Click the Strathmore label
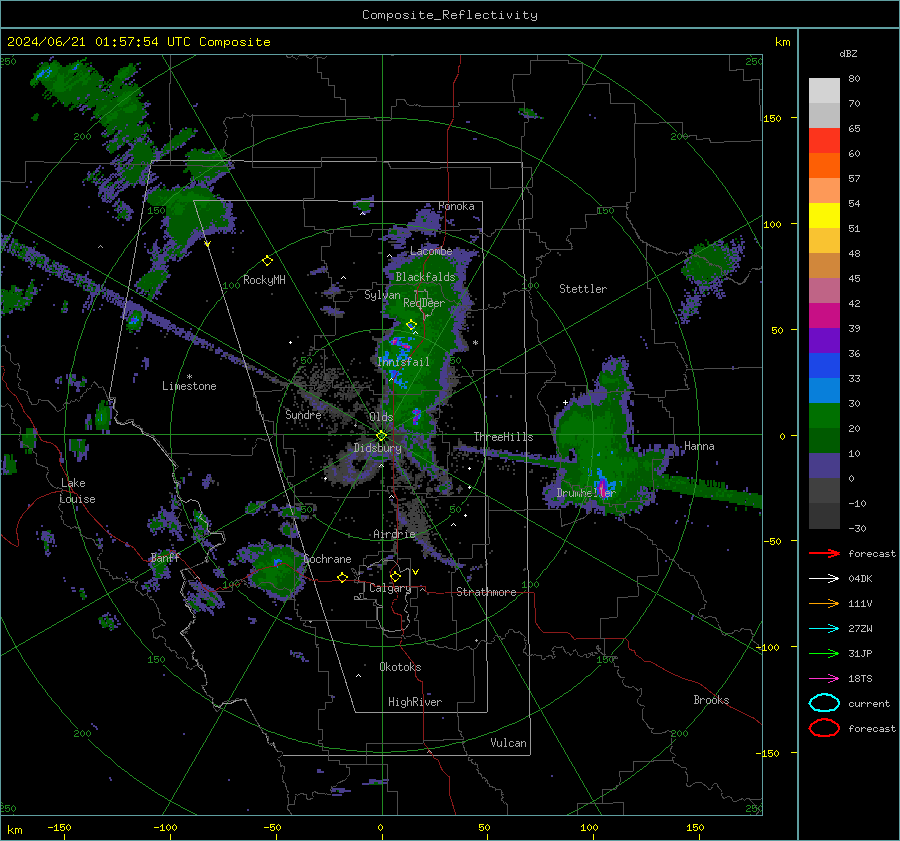The image size is (900, 841). [486, 592]
